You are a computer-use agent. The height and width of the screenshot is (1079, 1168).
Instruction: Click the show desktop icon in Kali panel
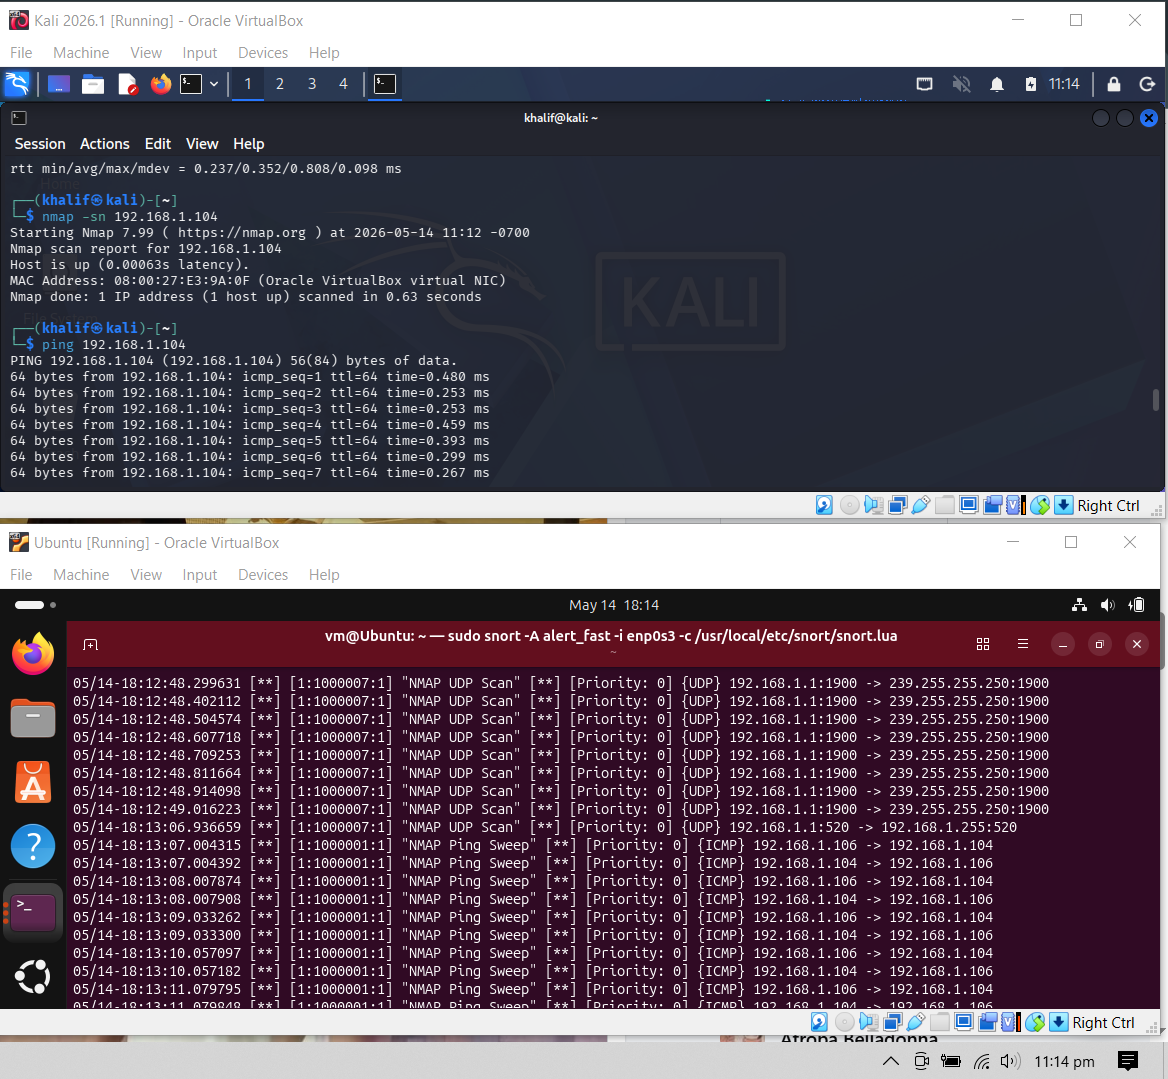coord(59,84)
